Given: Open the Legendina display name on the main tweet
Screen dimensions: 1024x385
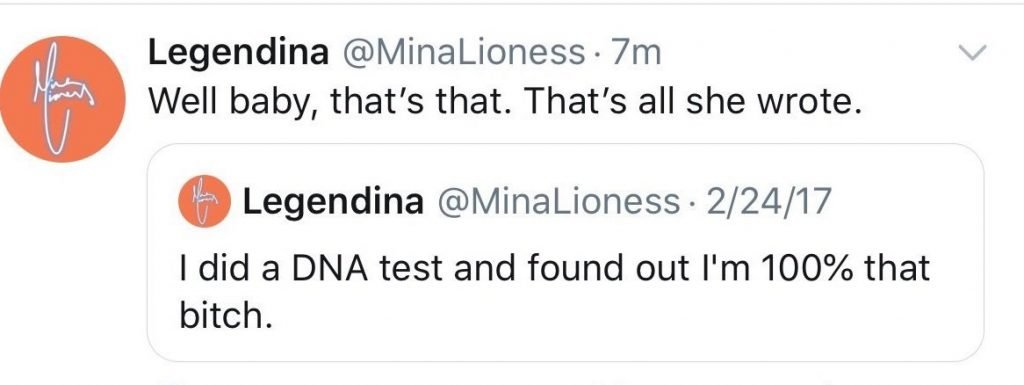Looking at the screenshot, I should point(238,53).
